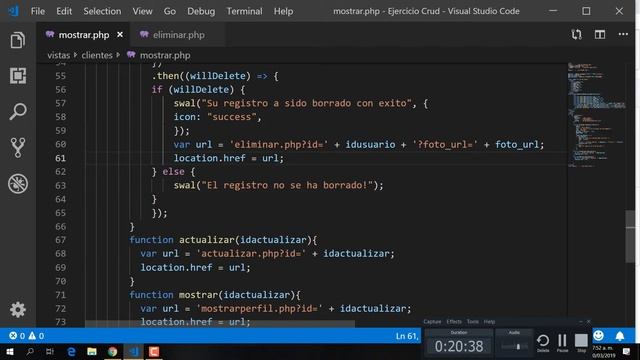The height and width of the screenshot is (360, 640).
Task: Click the vistas breadcrumb folder
Action: pyautogui.click(x=58, y=55)
